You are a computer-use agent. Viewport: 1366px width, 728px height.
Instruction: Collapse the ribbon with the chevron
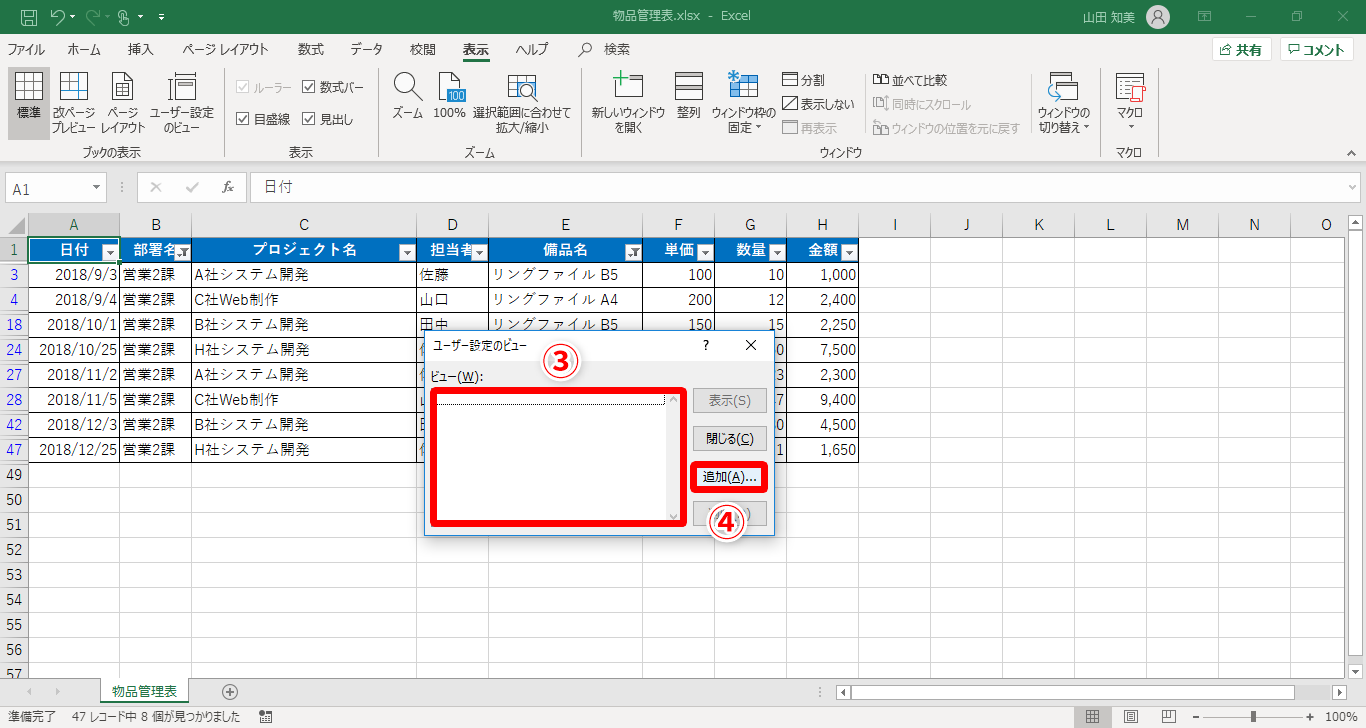click(x=1352, y=153)
